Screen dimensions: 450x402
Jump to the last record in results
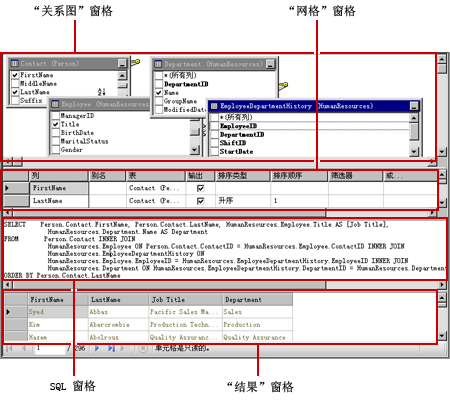(x=111, y=348)
